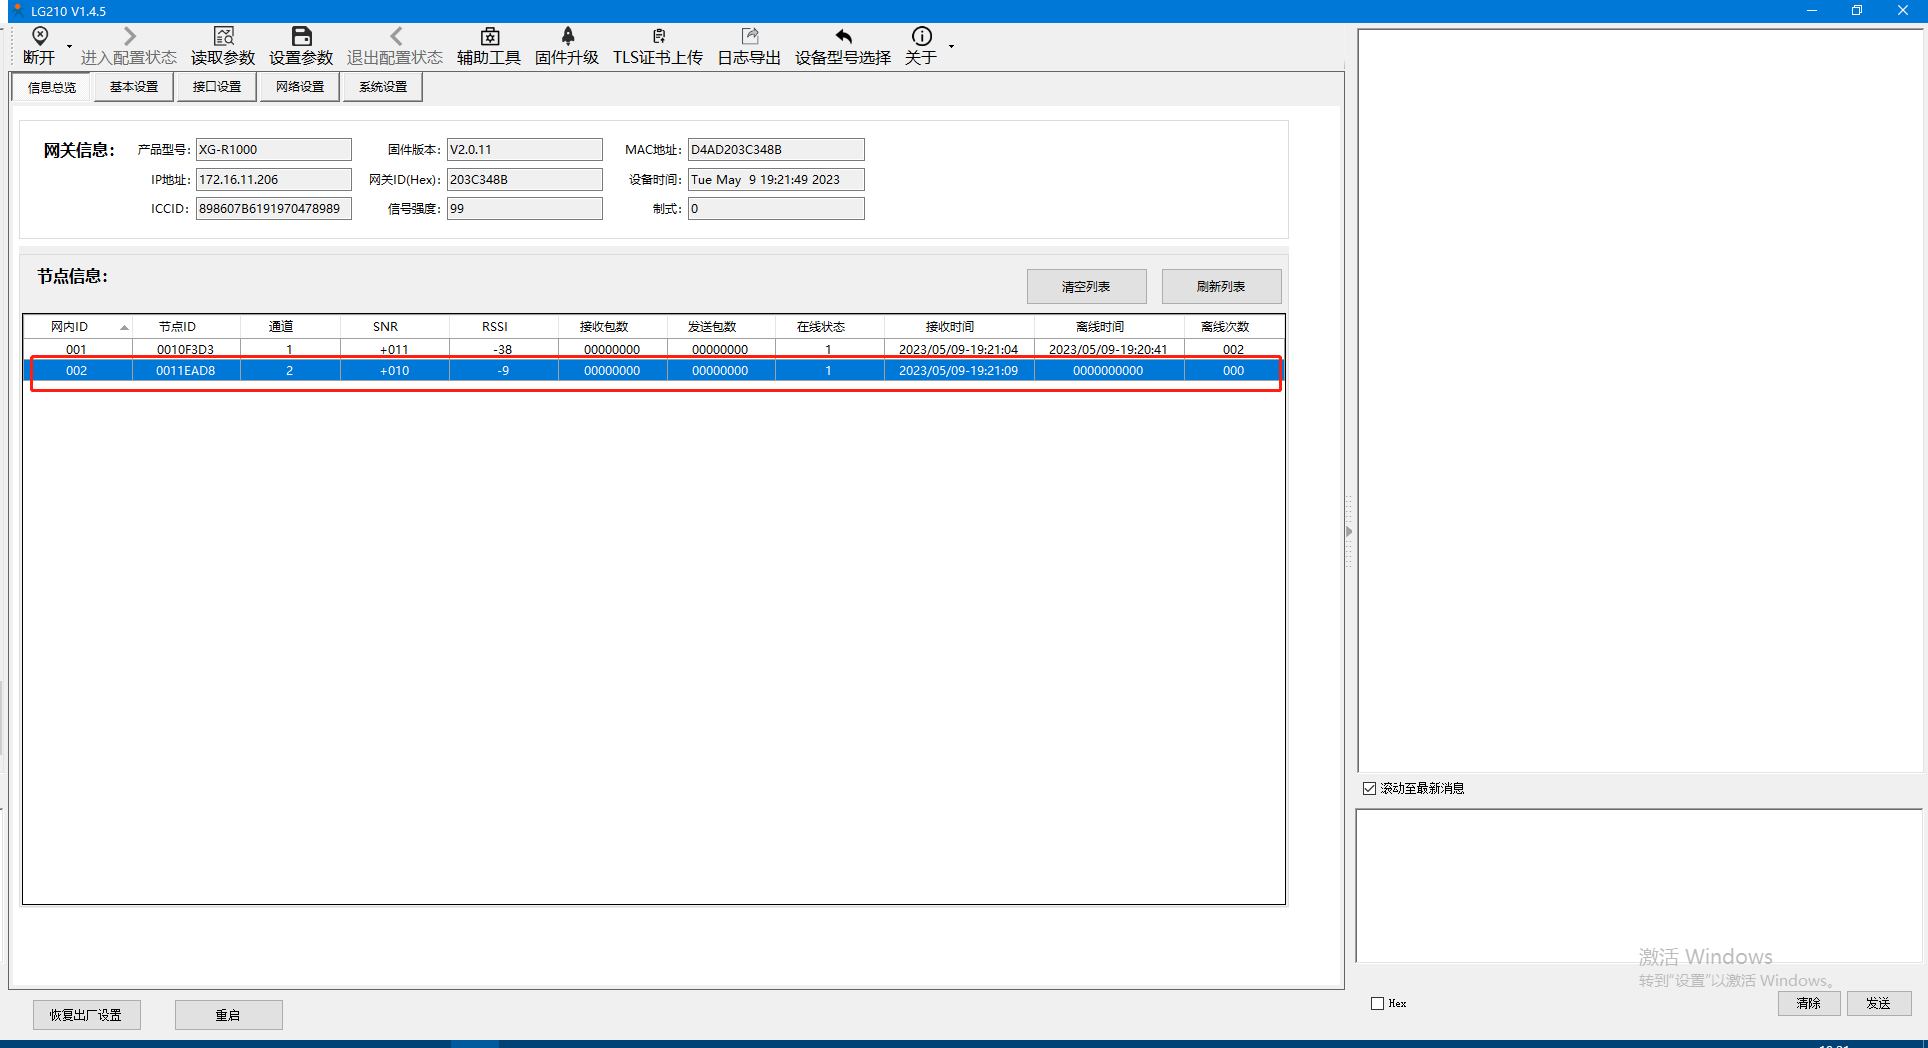Toggle the 滚动至最新消息 checkbox
The image size is (1928, 1048).
1369,789
